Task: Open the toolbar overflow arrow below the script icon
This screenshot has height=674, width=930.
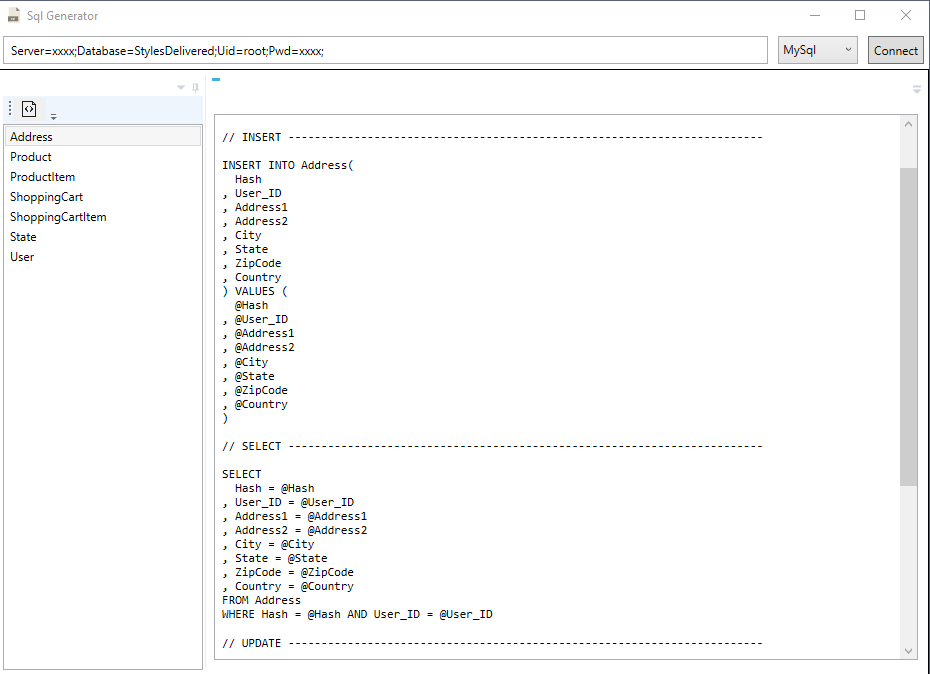Action: pos(53,116)
